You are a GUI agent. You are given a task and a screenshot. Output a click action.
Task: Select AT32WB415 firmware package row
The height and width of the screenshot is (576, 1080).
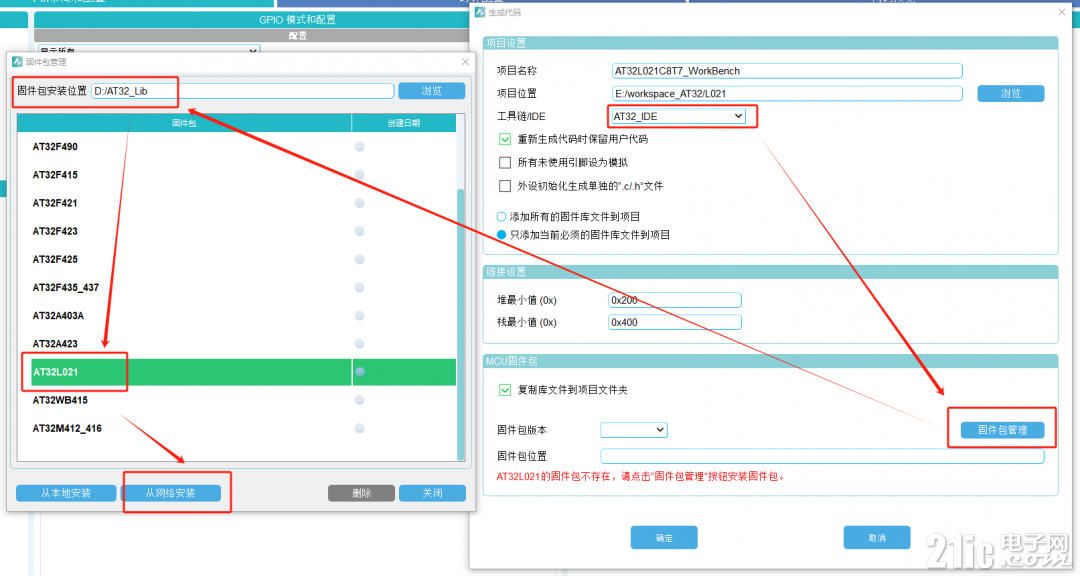(x=236, y=400)
